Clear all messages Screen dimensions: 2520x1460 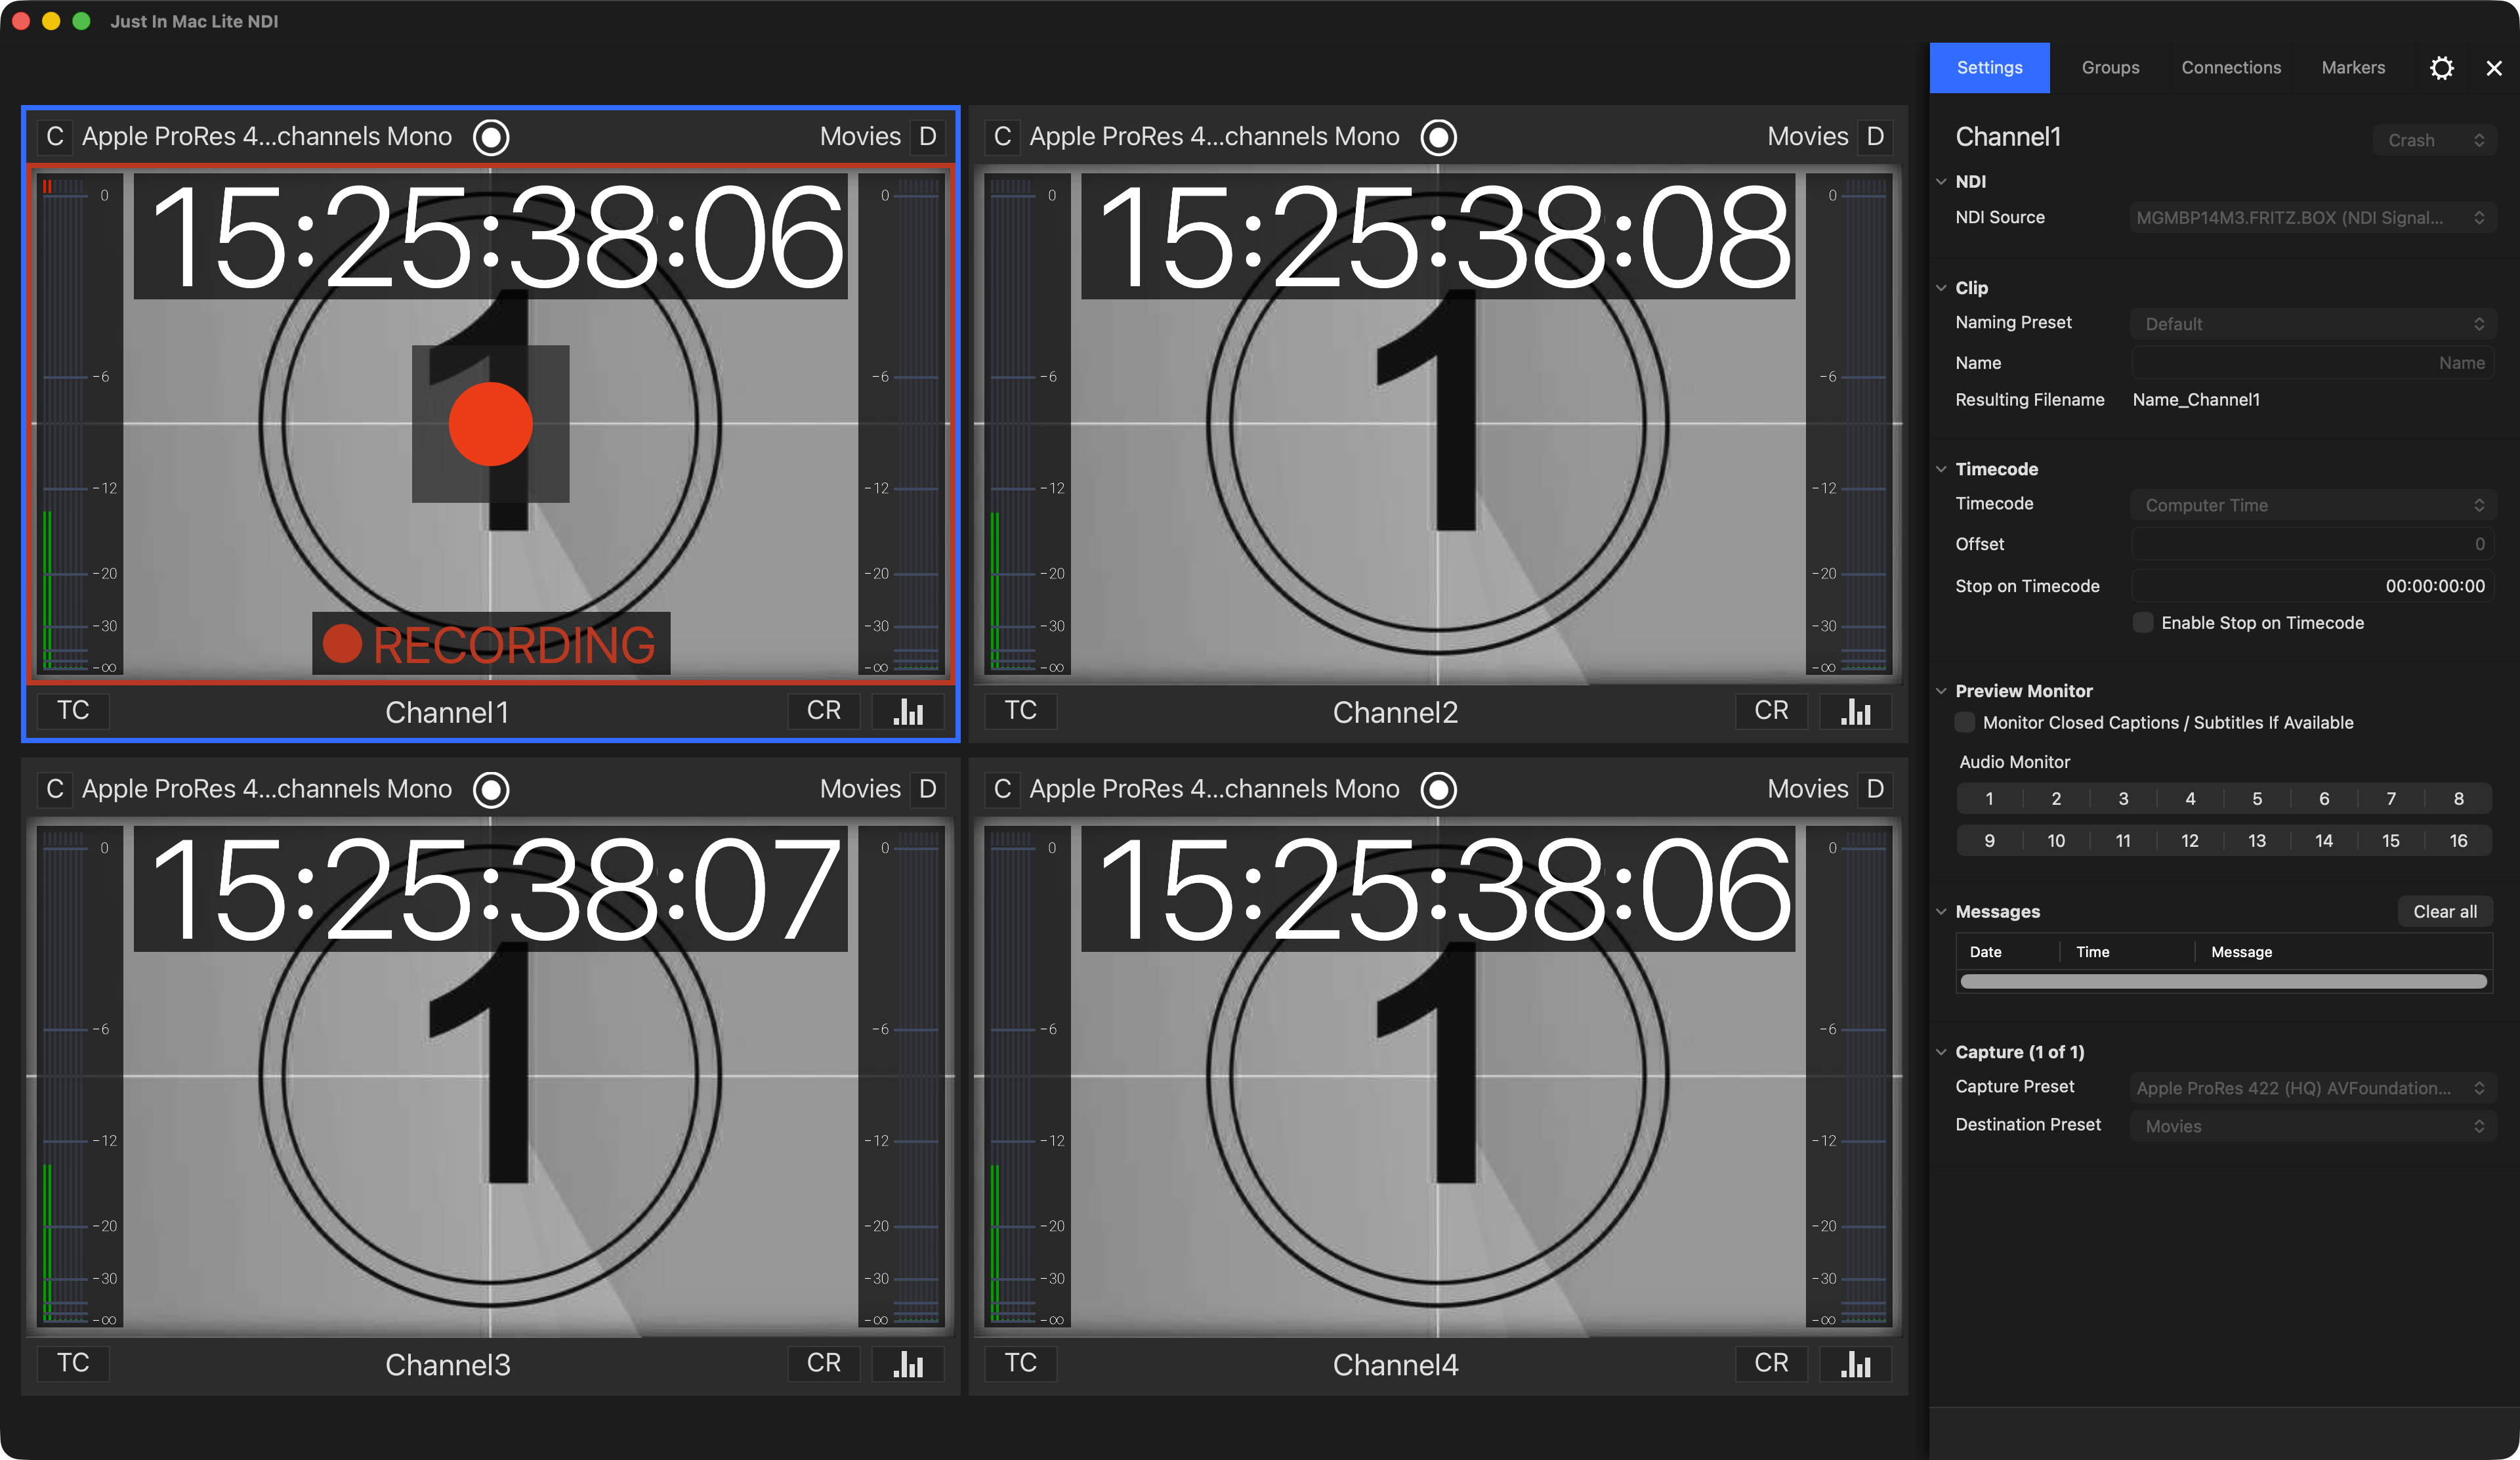coord(2445,912)
